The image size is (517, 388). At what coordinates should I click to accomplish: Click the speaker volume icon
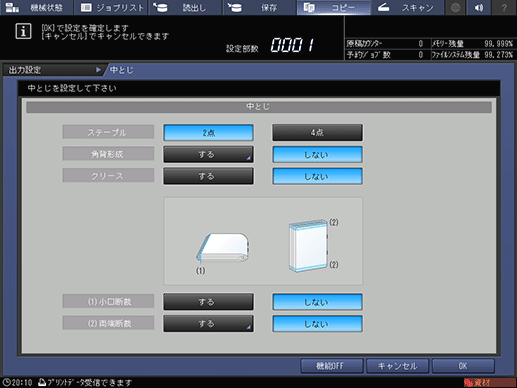(x=479, y=7)
